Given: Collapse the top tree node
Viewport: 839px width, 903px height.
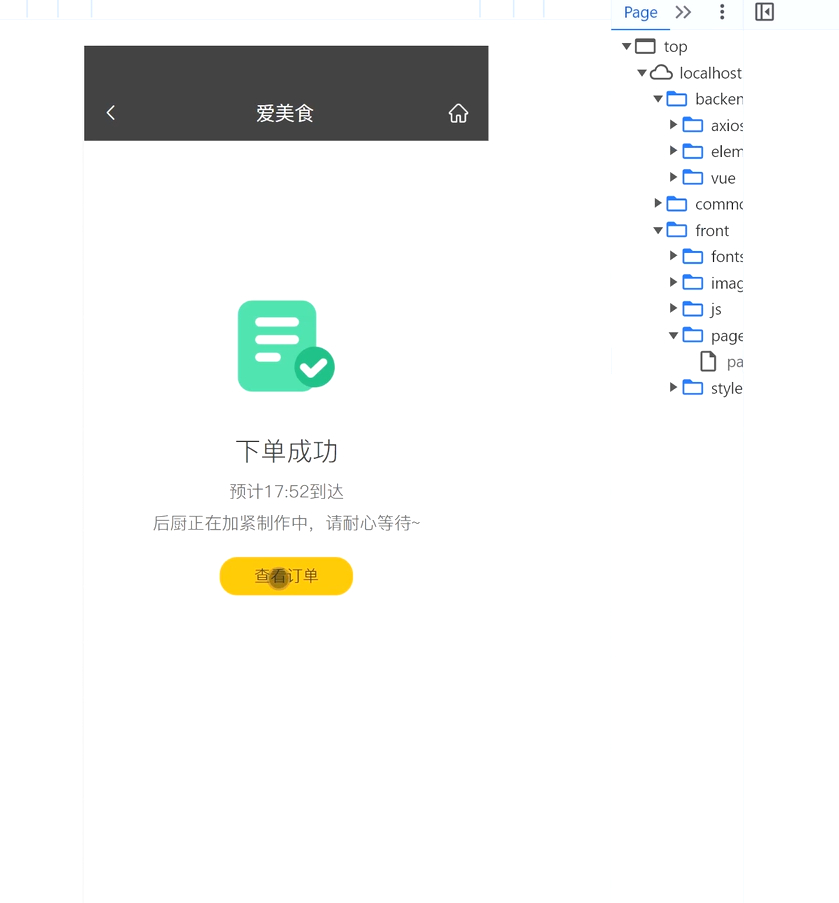Looking at the screenshot, I should (627, 46).
